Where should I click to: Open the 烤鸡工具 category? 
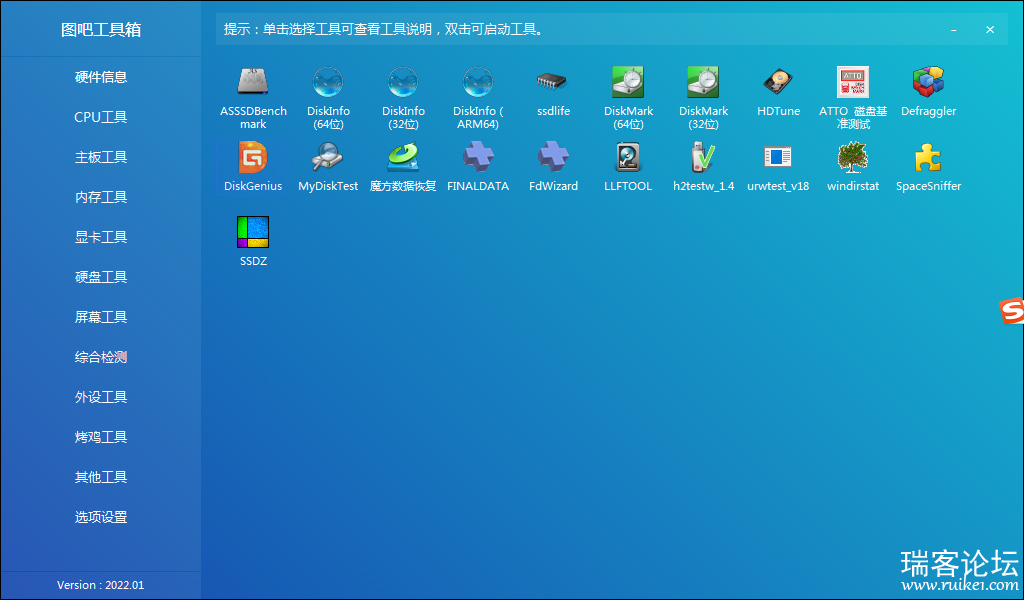click(x=101, y=437)
